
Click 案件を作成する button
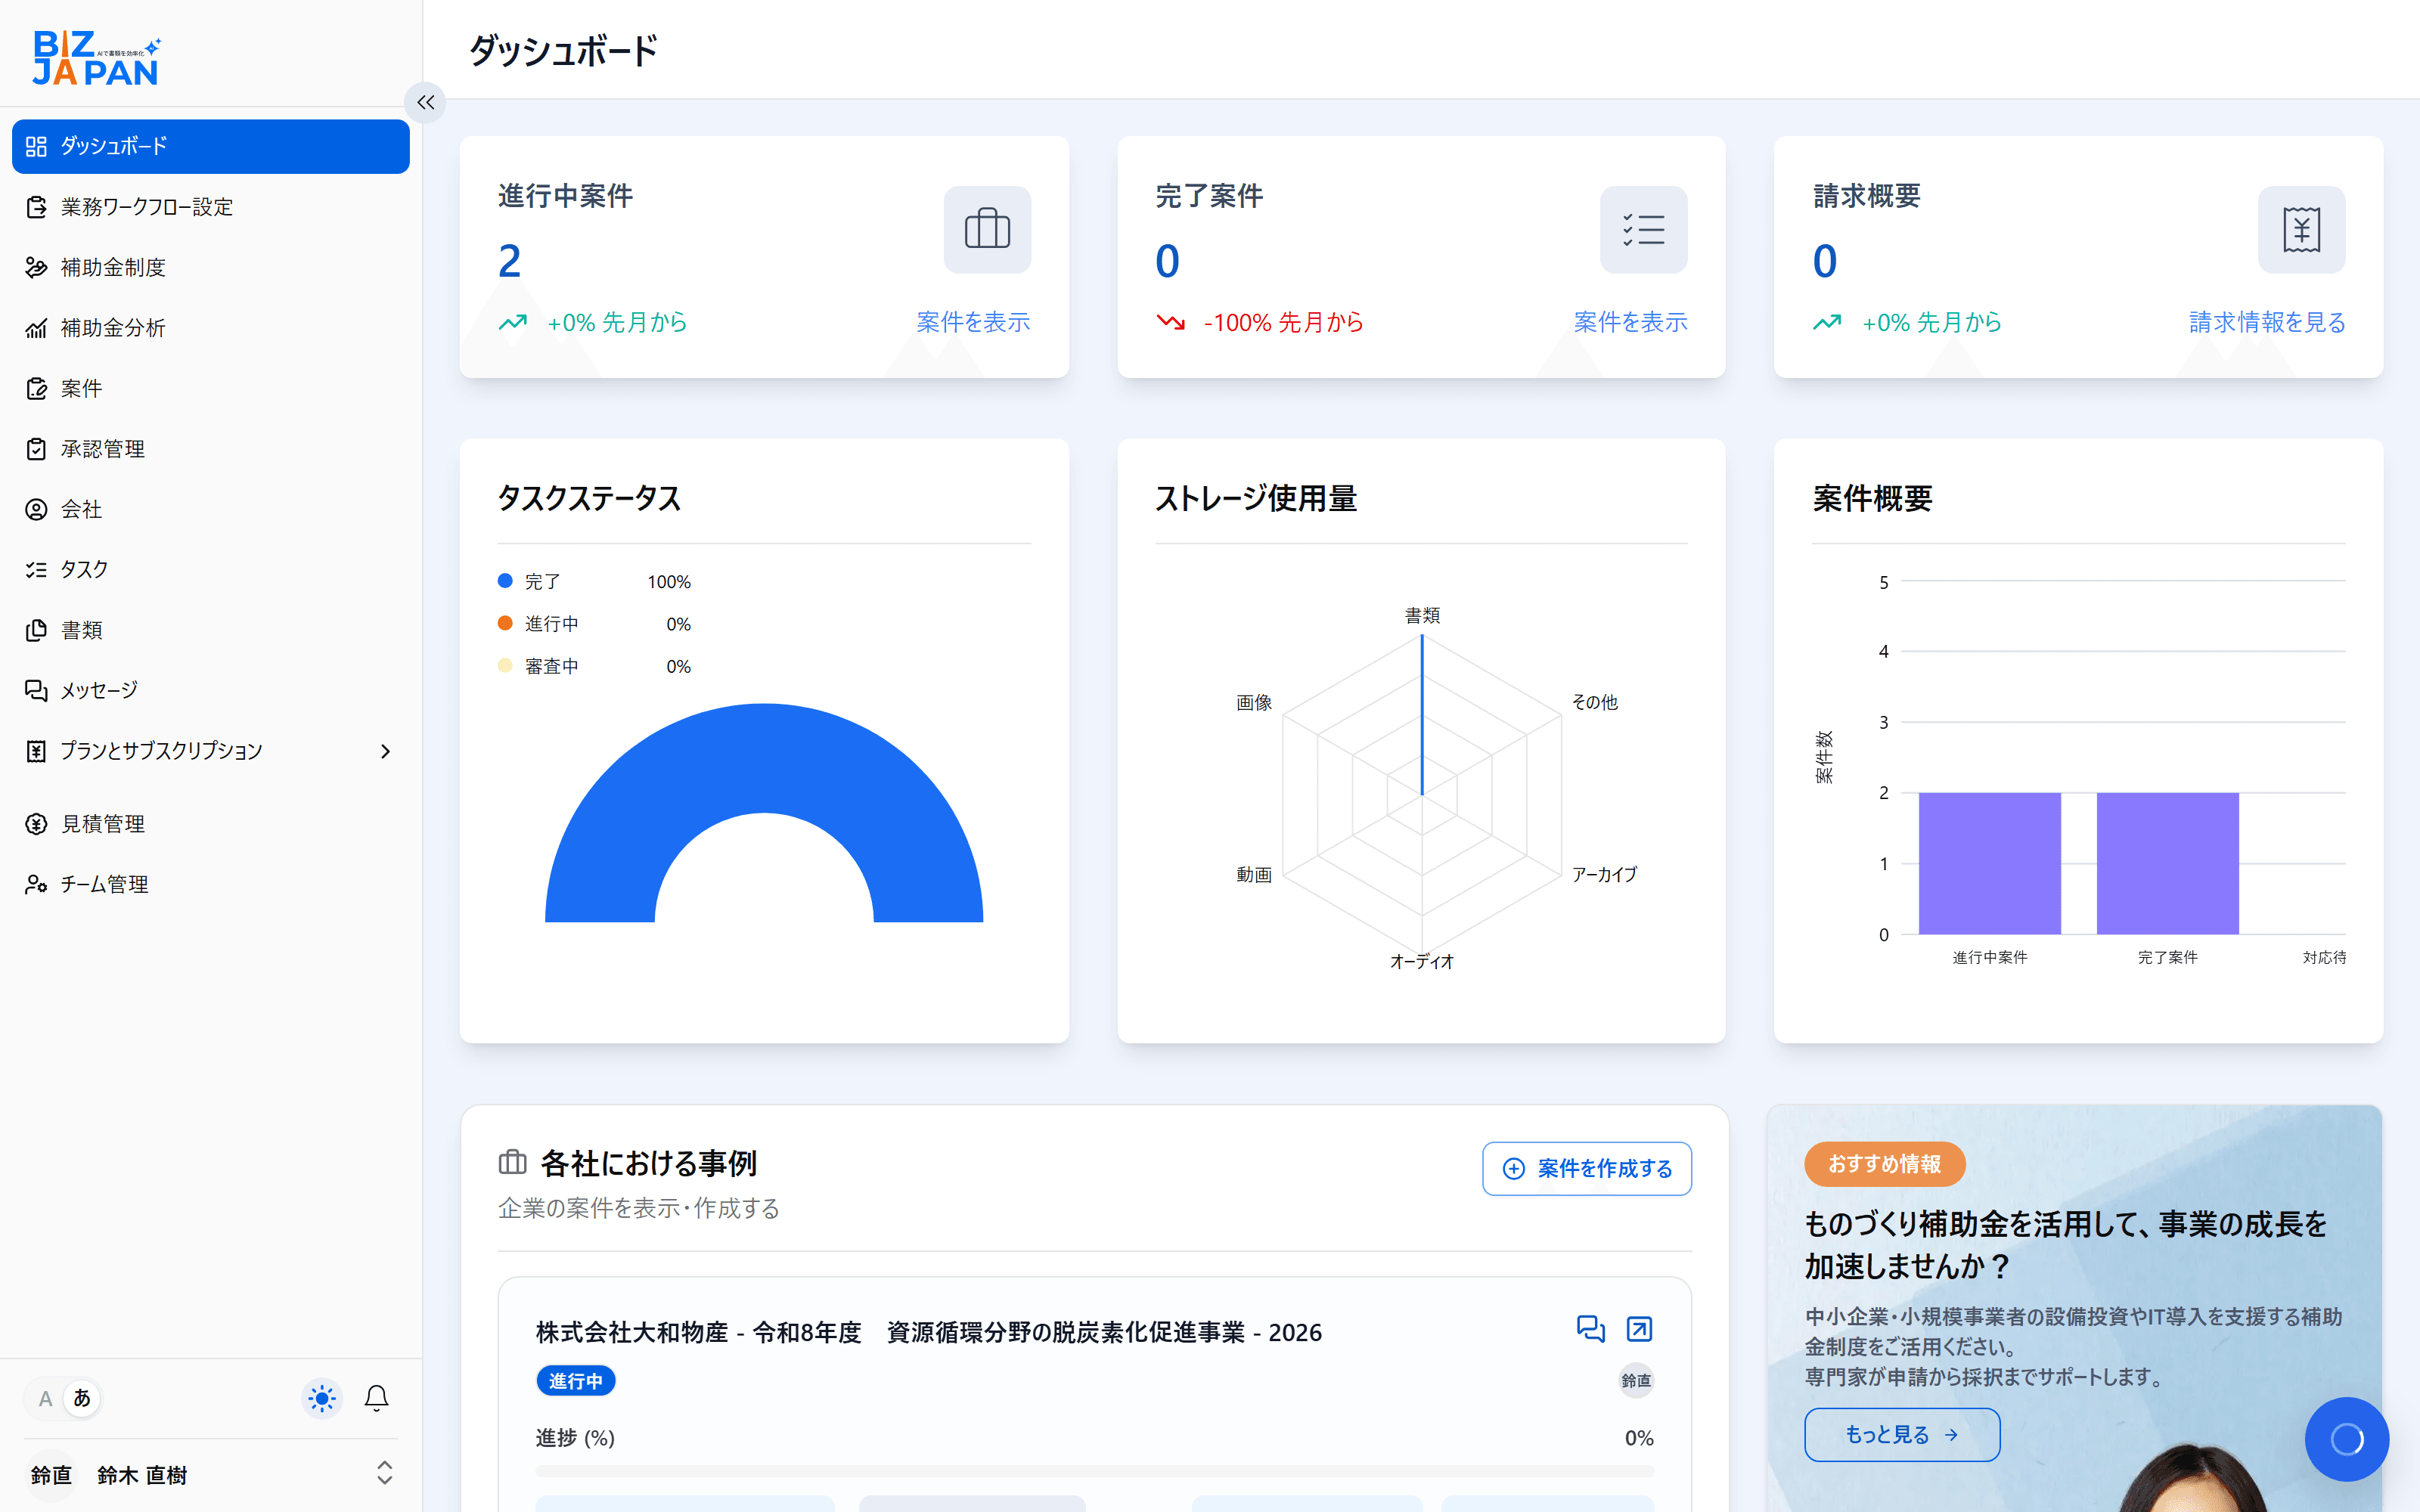coord(1586,1168)
